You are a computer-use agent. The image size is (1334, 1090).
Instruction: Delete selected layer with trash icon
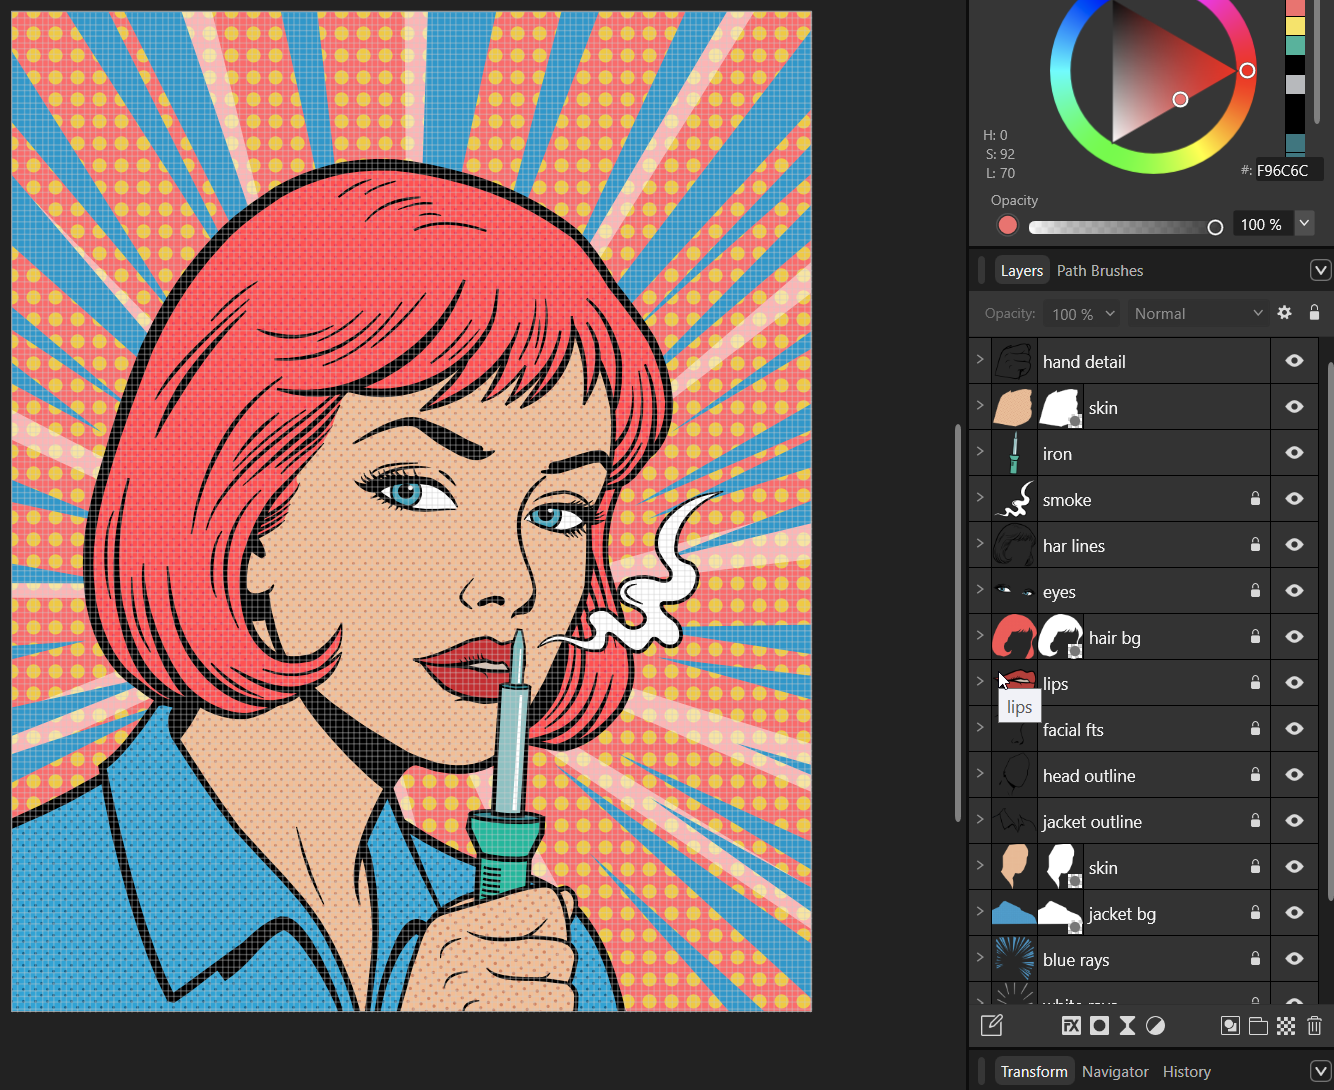tap(1314, 1026)
